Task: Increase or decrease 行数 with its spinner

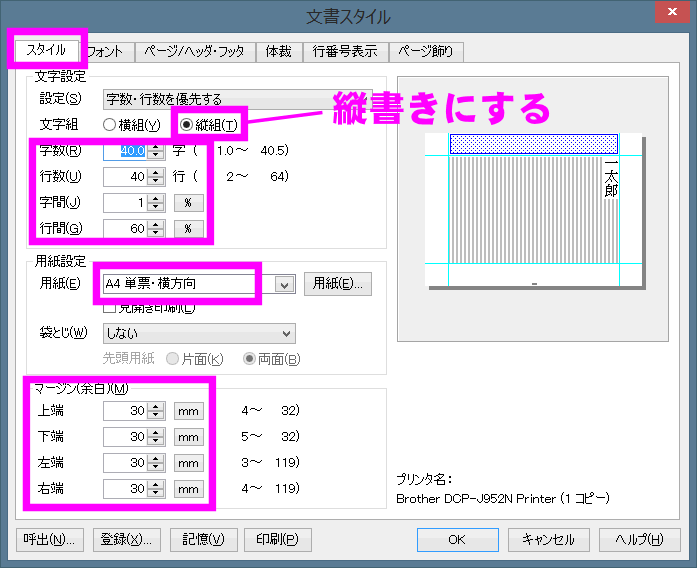Action: (155, 177)
